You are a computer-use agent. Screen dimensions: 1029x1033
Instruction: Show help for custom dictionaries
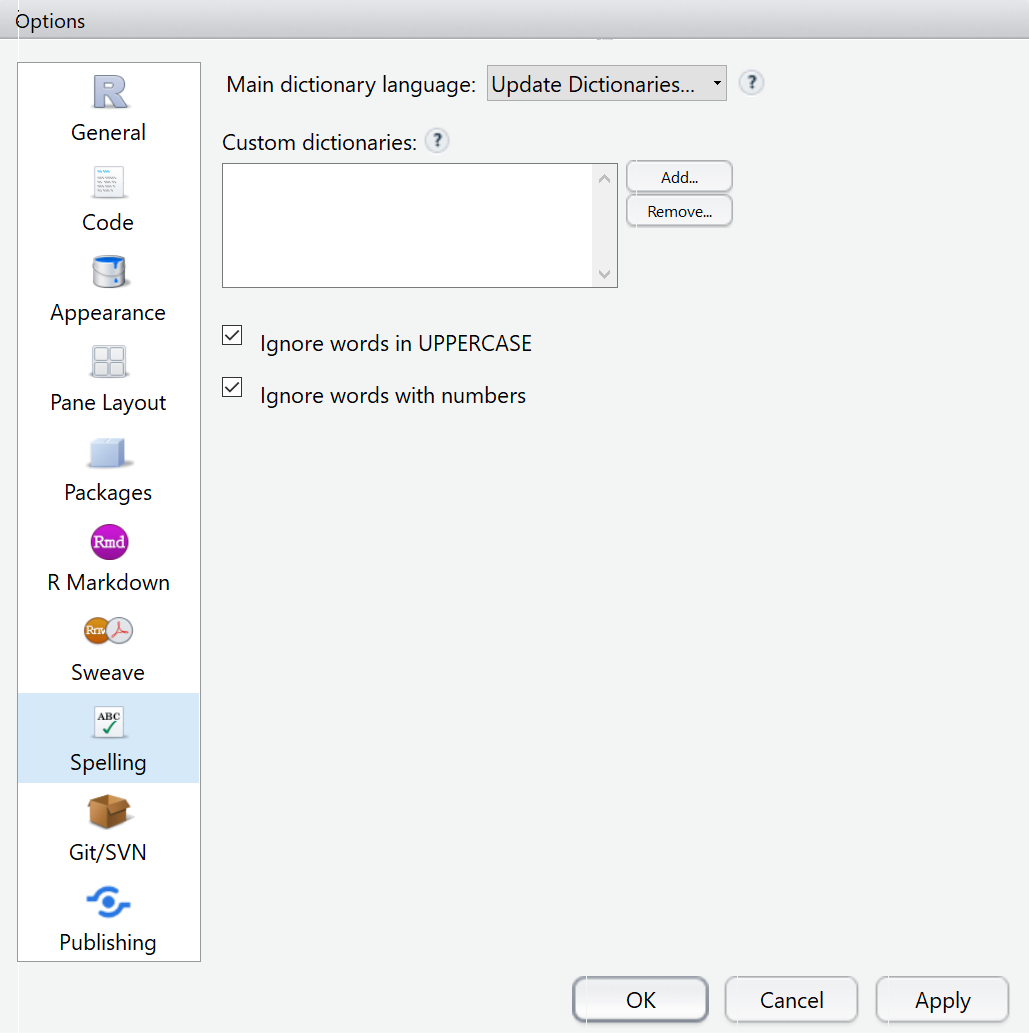click(437, 141)
